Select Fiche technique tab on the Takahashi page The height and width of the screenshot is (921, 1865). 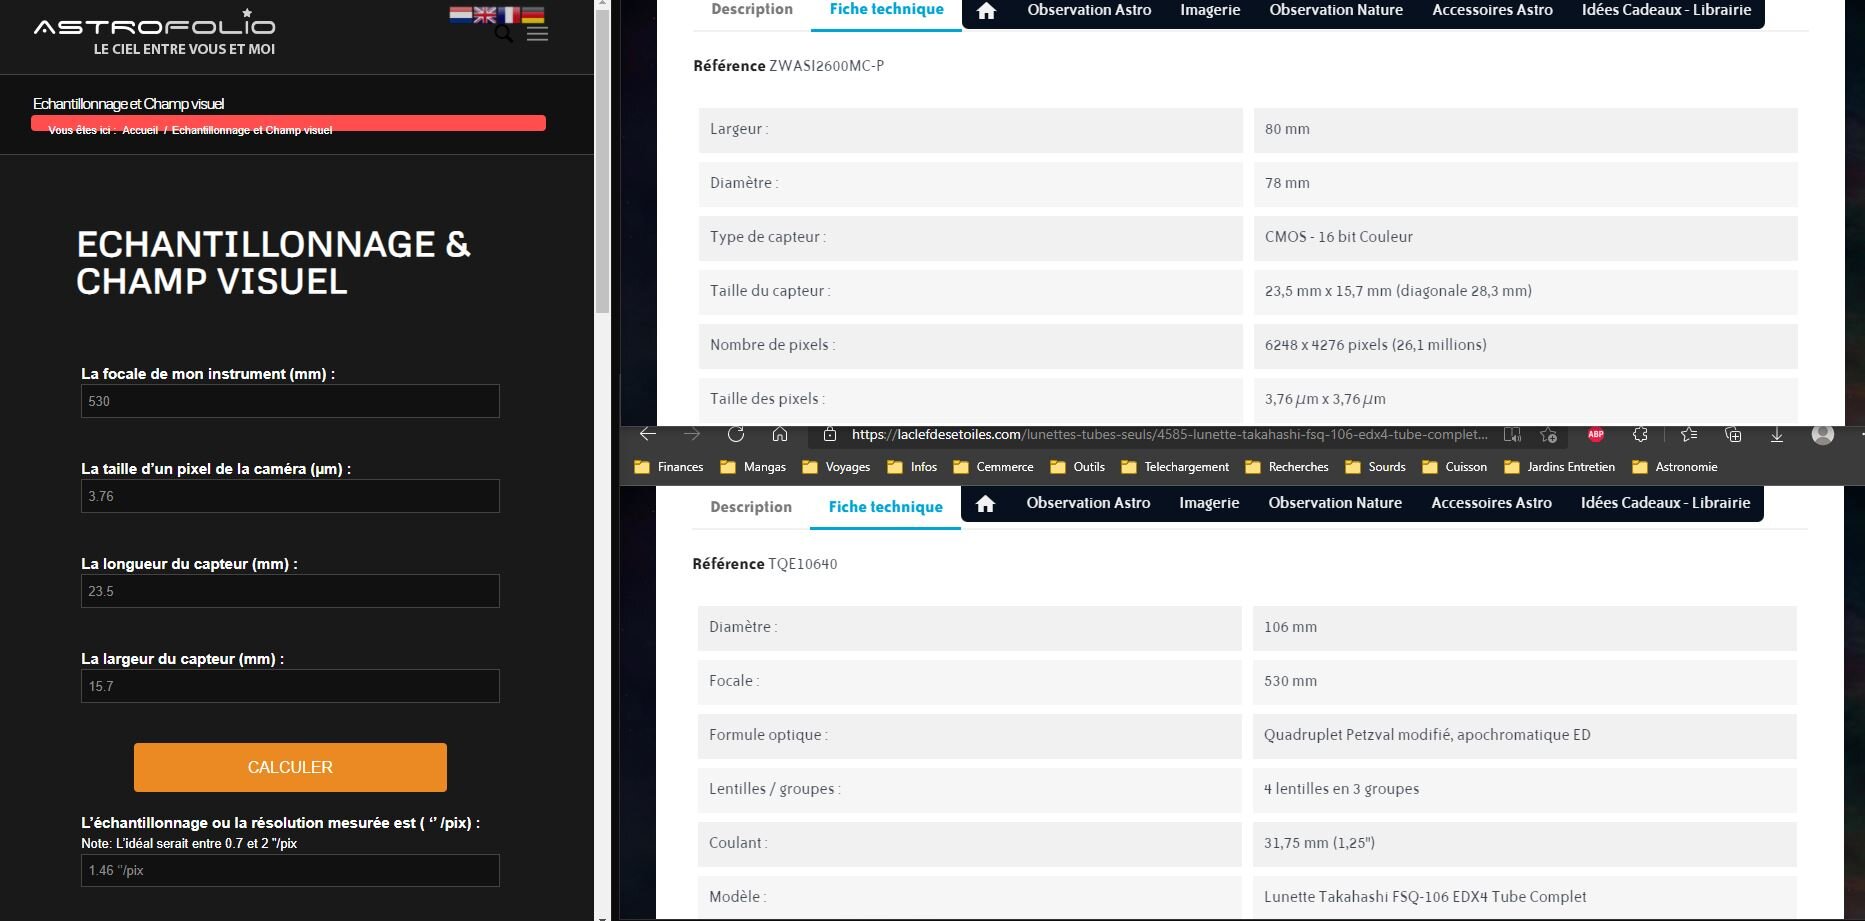tap(886, 507)
